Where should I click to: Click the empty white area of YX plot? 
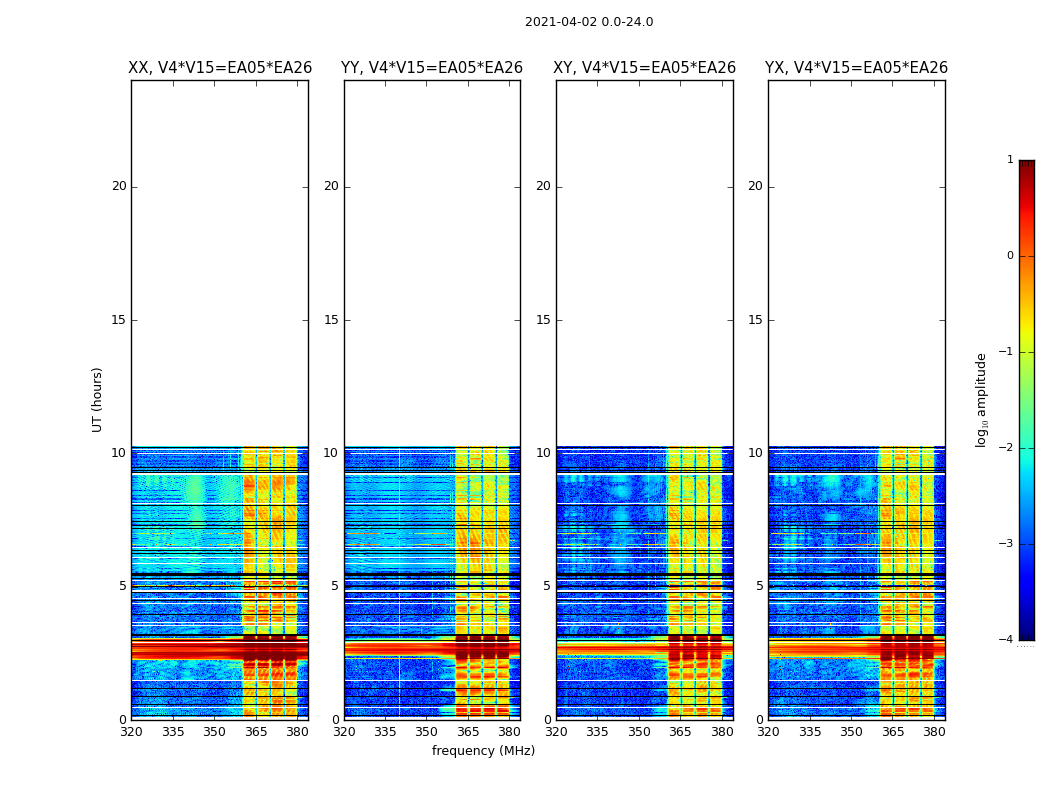tap(856, 262)
